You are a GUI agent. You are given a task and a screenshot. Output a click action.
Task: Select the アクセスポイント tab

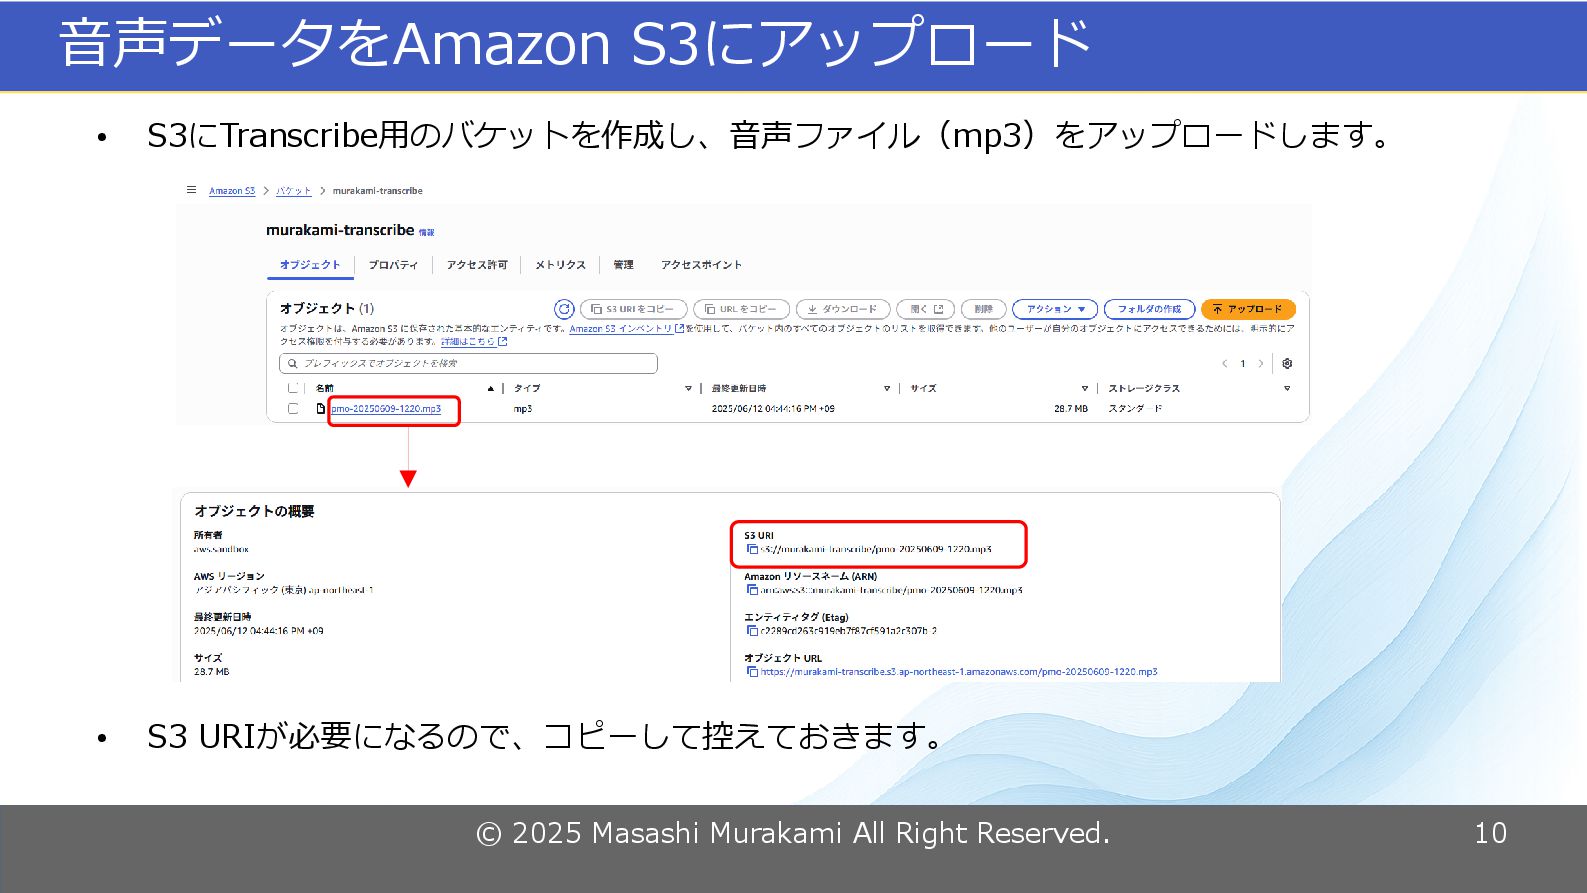701,265
